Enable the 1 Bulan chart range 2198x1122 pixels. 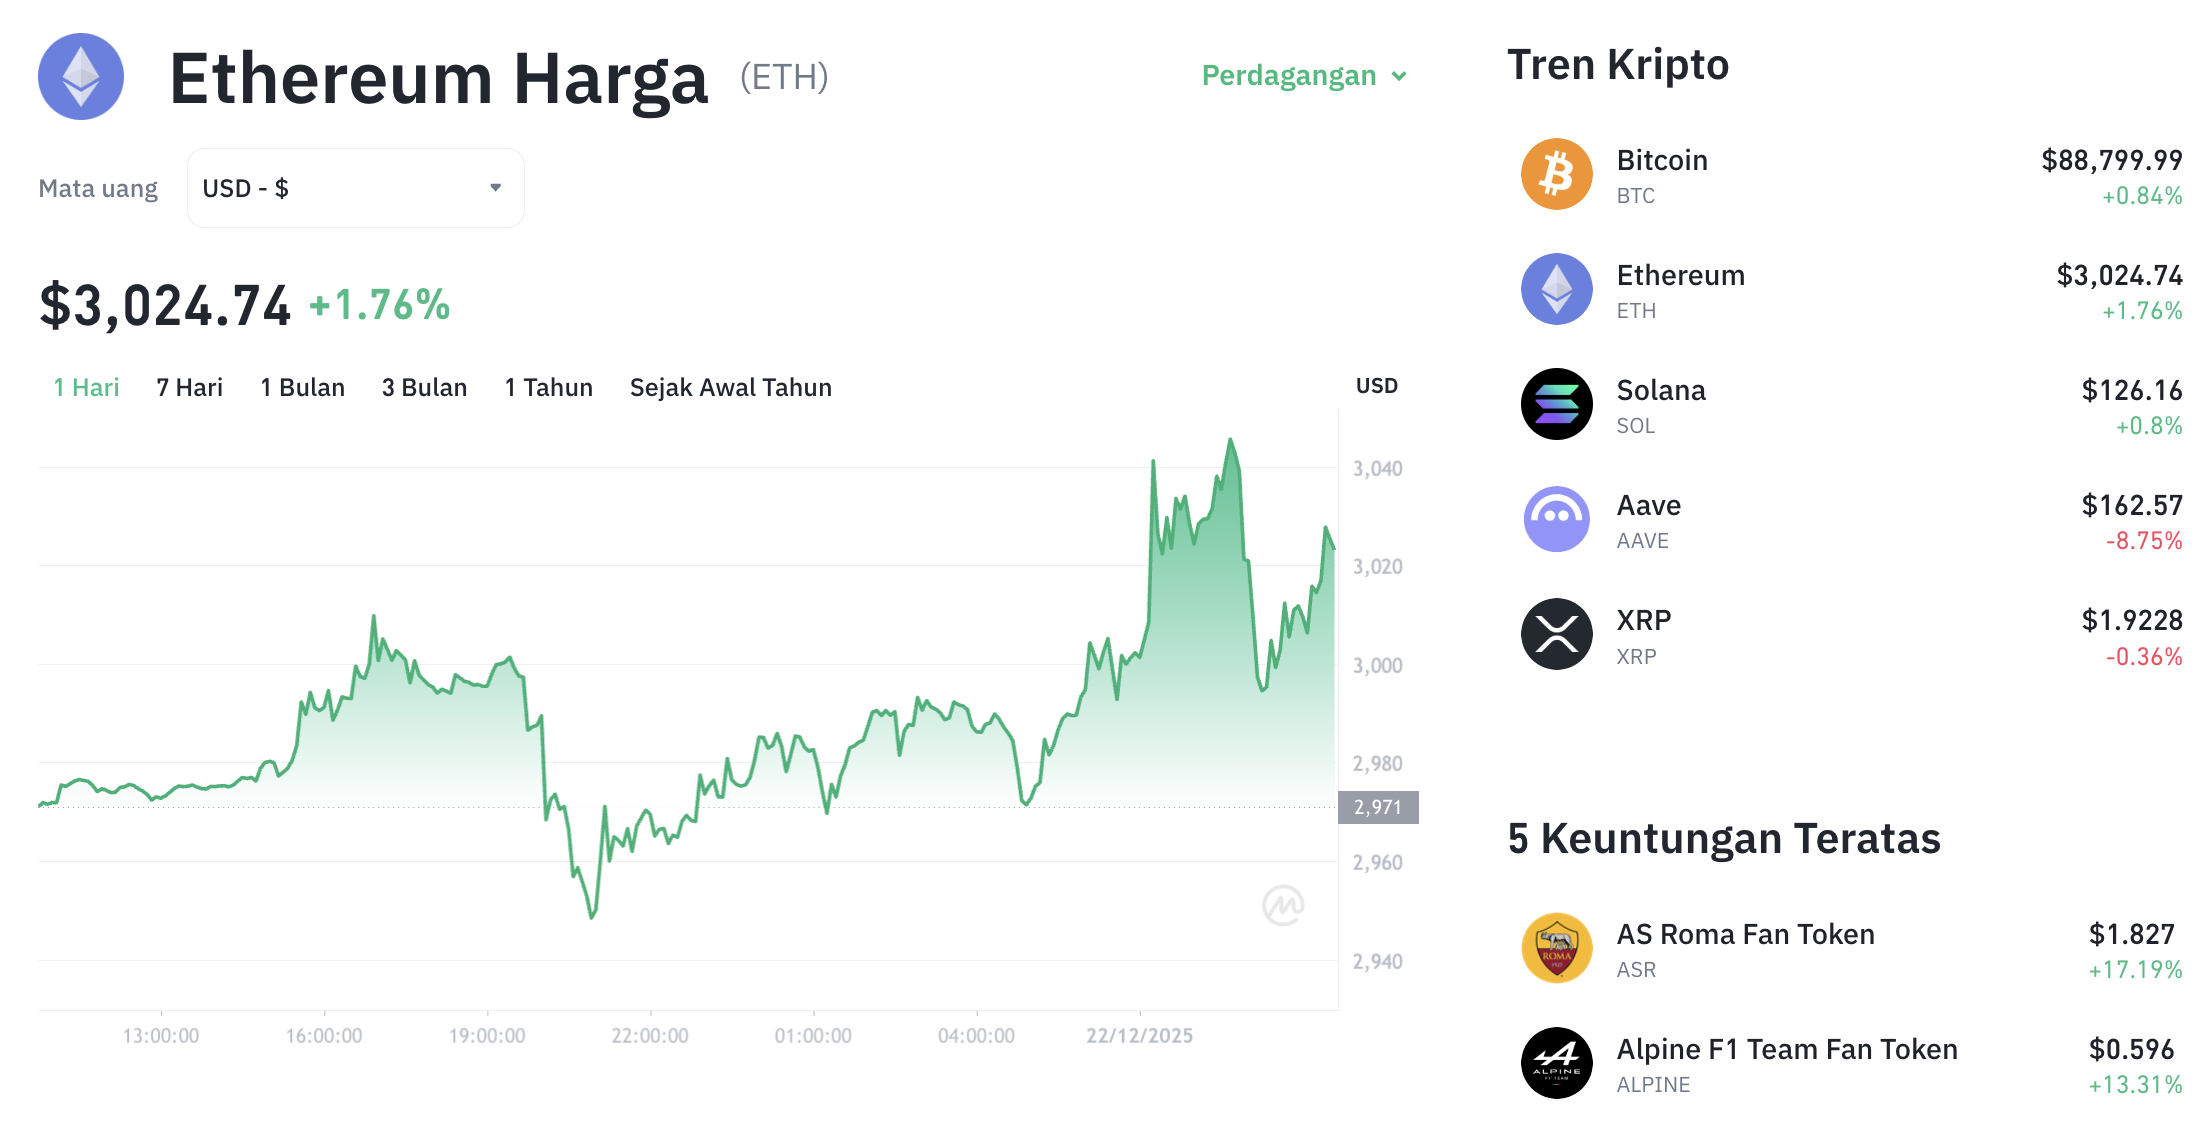[302, 387]
